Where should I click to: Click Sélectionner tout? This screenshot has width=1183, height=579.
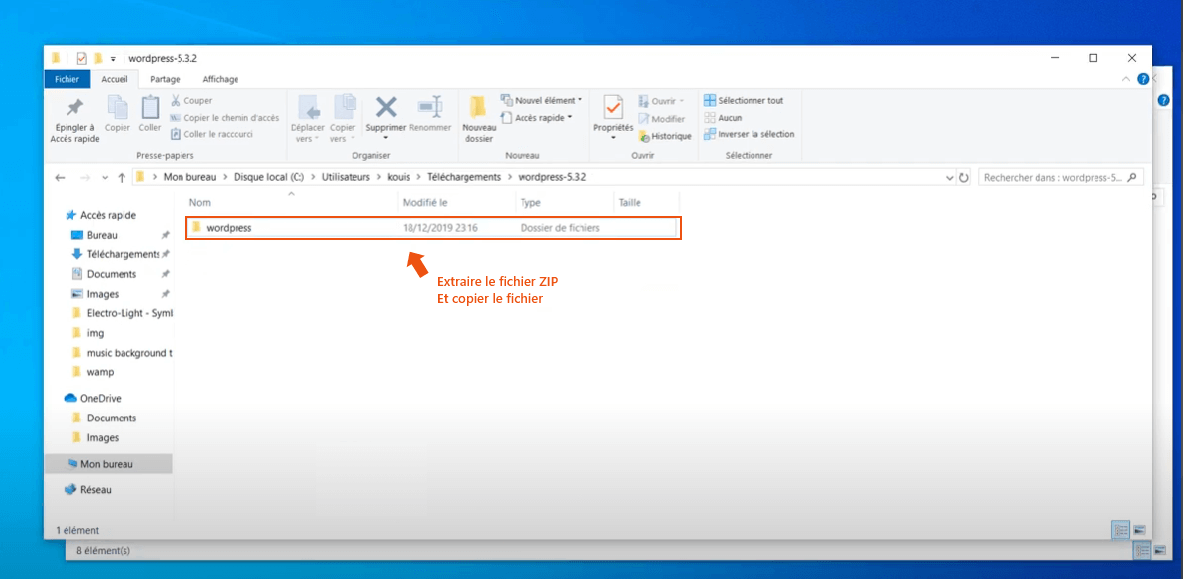pos(743,100)
